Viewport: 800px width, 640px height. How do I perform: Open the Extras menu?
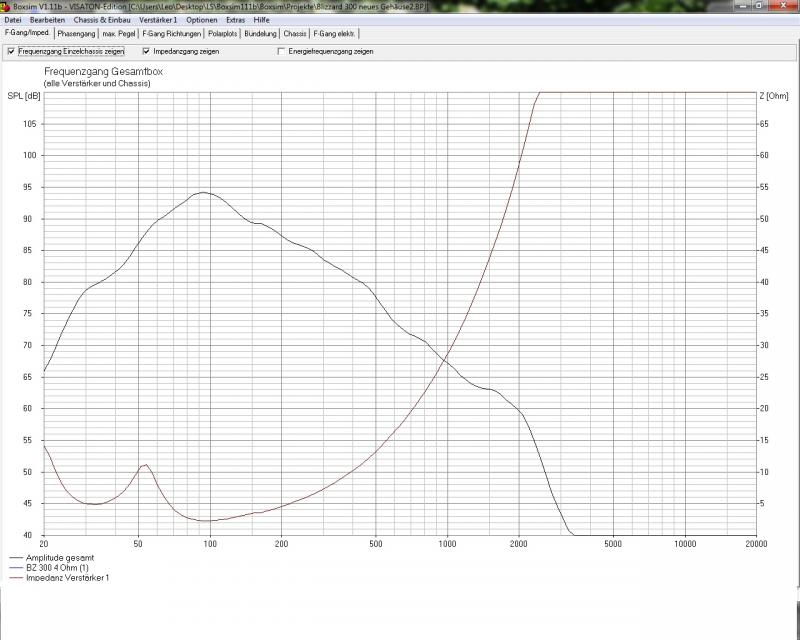point(235,20)
